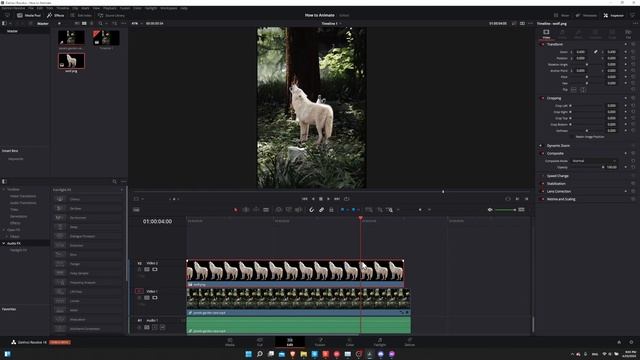Reset the Transform section
This screenshot has width=640, height=360.
[x=633, y=44]
